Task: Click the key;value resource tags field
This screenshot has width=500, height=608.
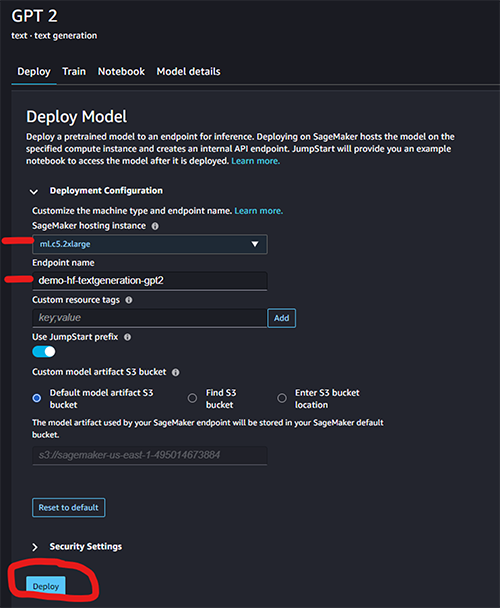Action: [x=150, y=318]
